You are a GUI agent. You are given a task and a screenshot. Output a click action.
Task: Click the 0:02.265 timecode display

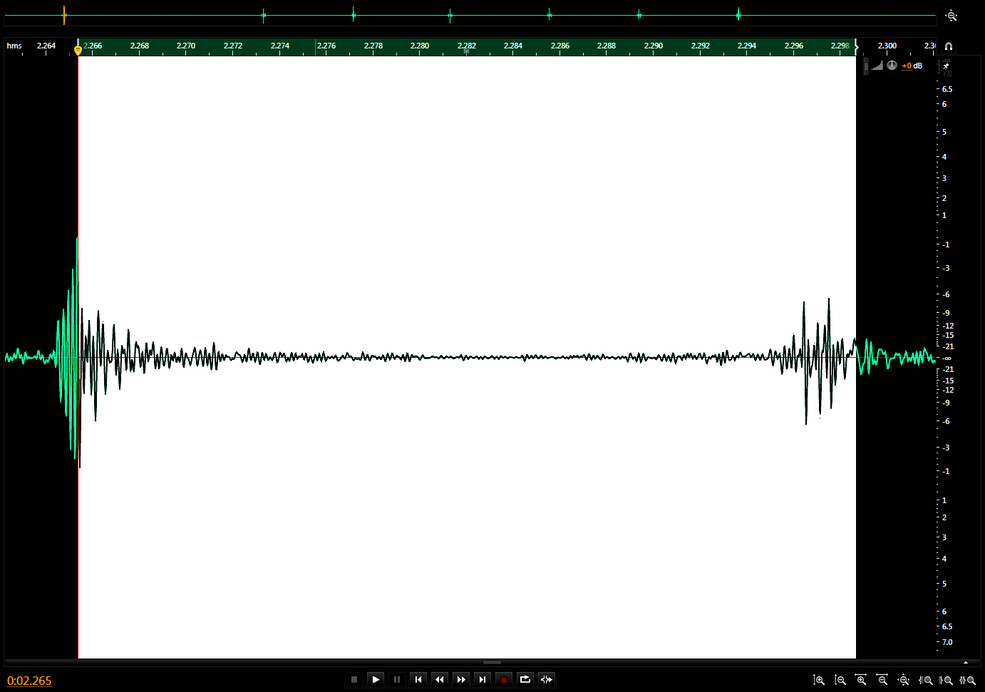click(30, 681)
